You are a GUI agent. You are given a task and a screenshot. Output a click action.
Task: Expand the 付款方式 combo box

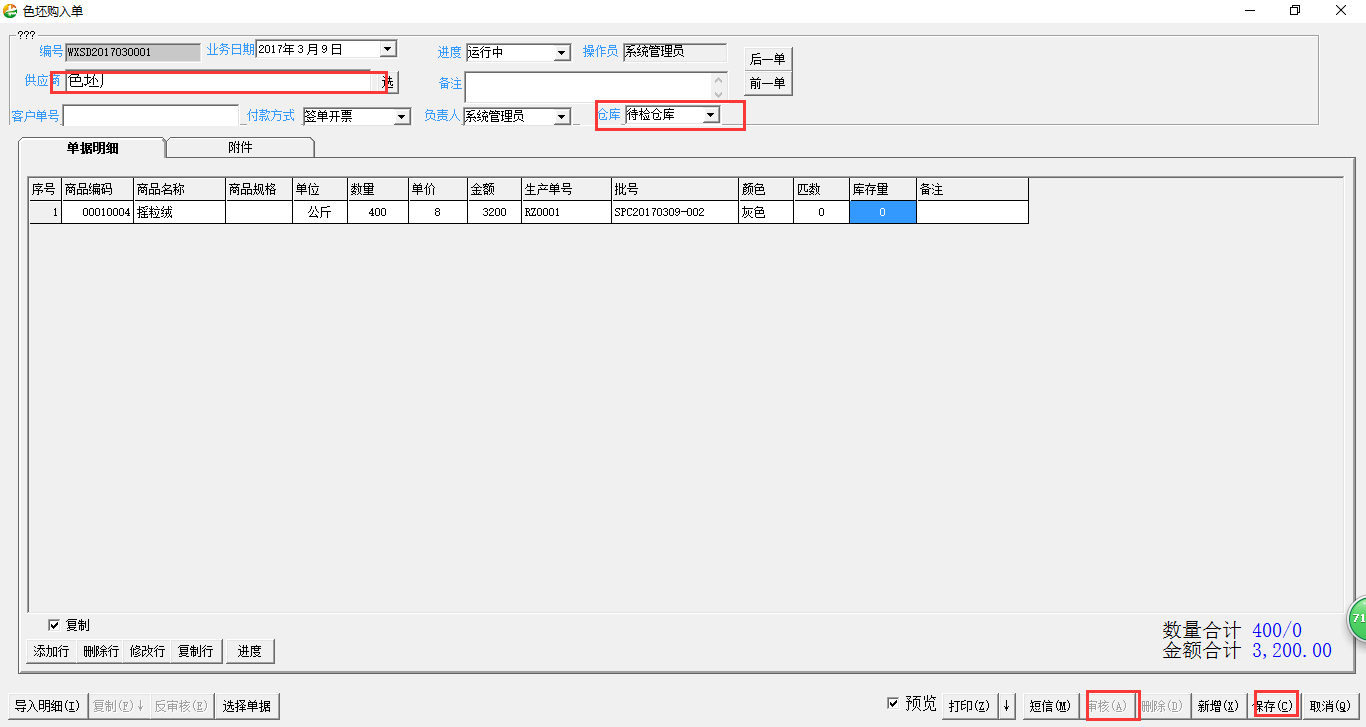402,116
